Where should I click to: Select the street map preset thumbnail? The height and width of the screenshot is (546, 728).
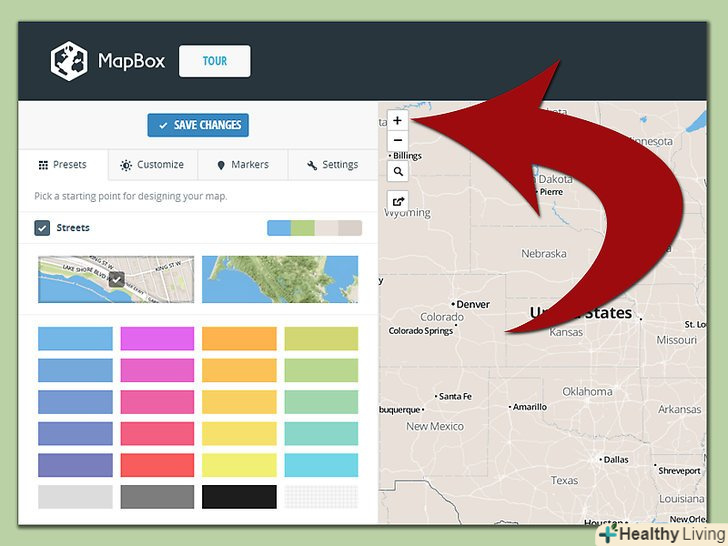click(116, 280)
